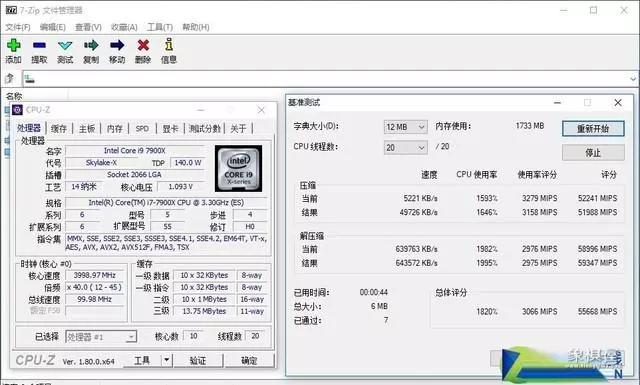Viewport: 640px width, 385px height.
Task: Open the Help (帮助) menu
Action: point(196,27)
